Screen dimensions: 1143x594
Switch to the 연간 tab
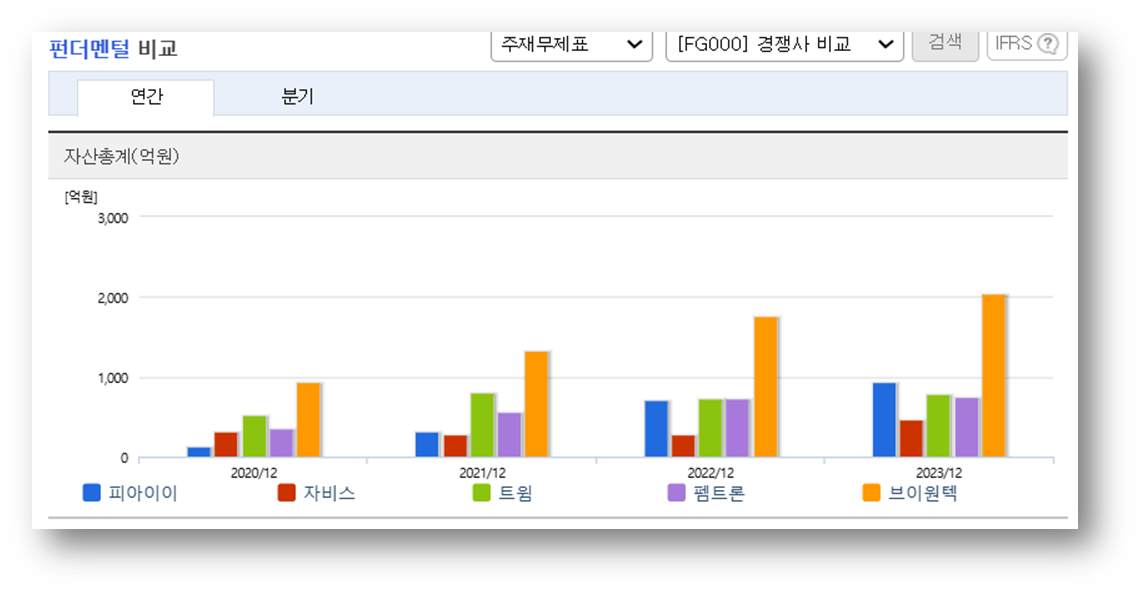coord(146,97)
